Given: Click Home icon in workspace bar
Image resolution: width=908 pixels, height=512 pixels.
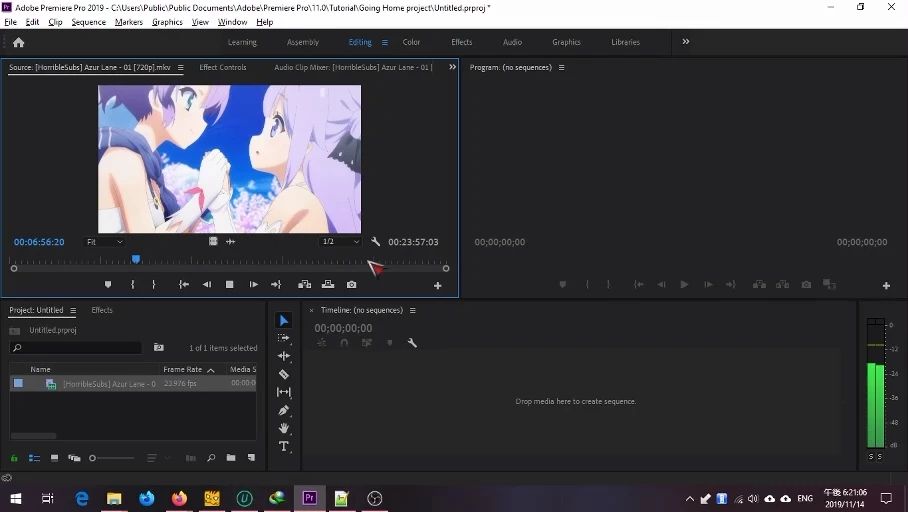Looking at the screenshot, I should [19, 42].
